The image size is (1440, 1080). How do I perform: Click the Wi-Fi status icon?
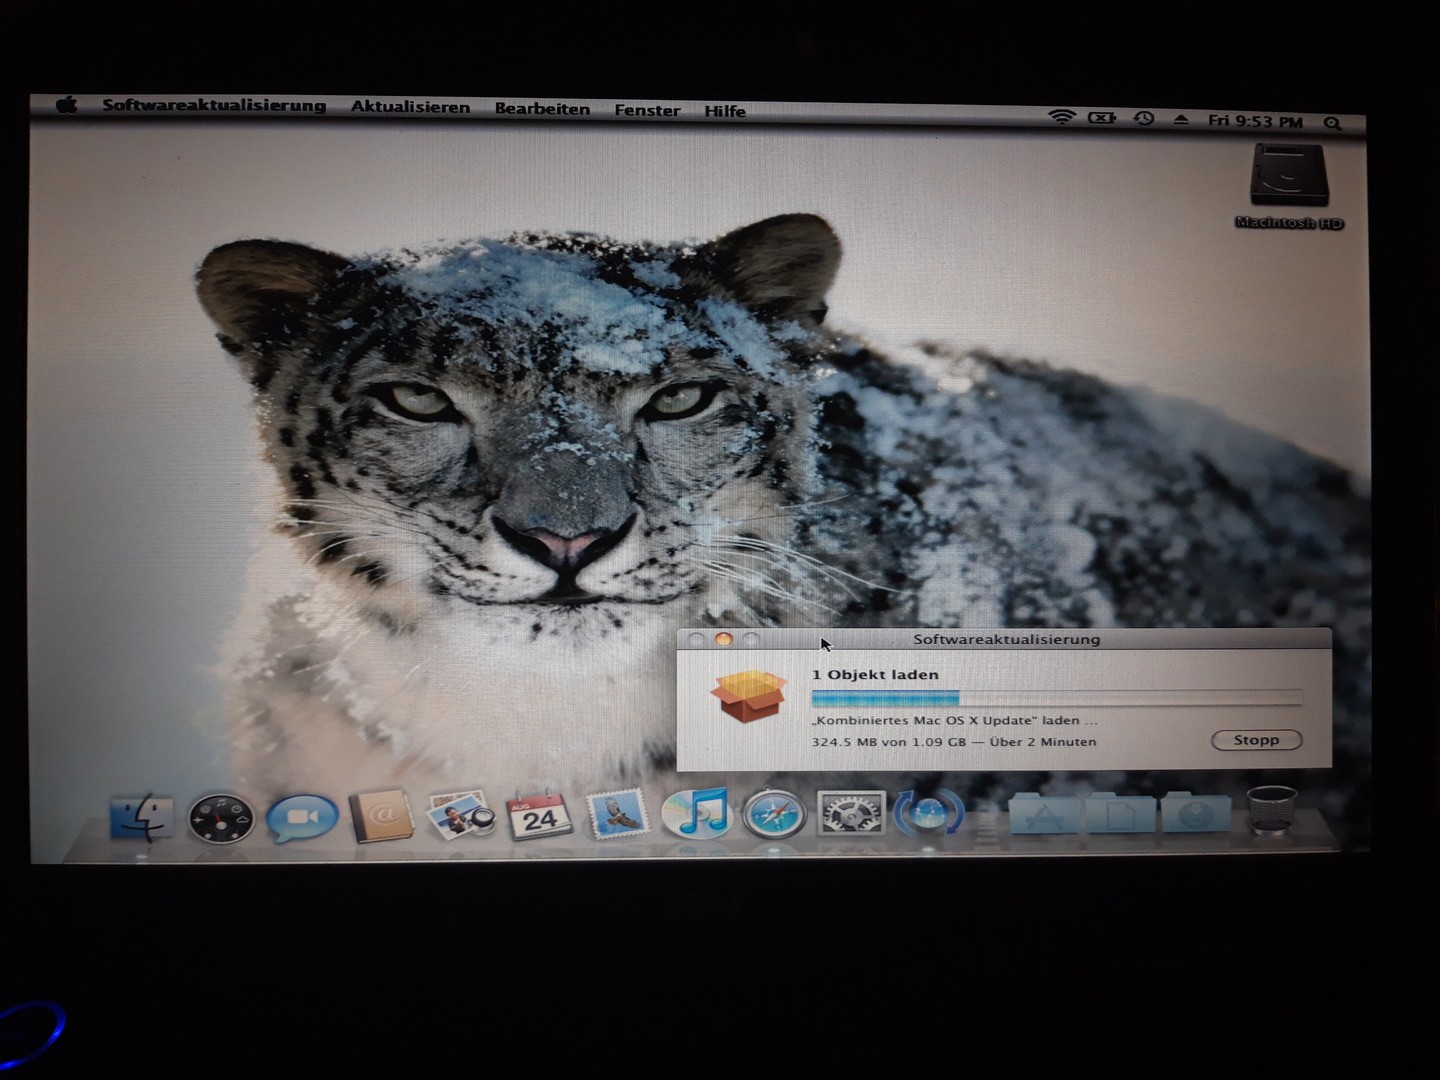tap(1061, 118)
